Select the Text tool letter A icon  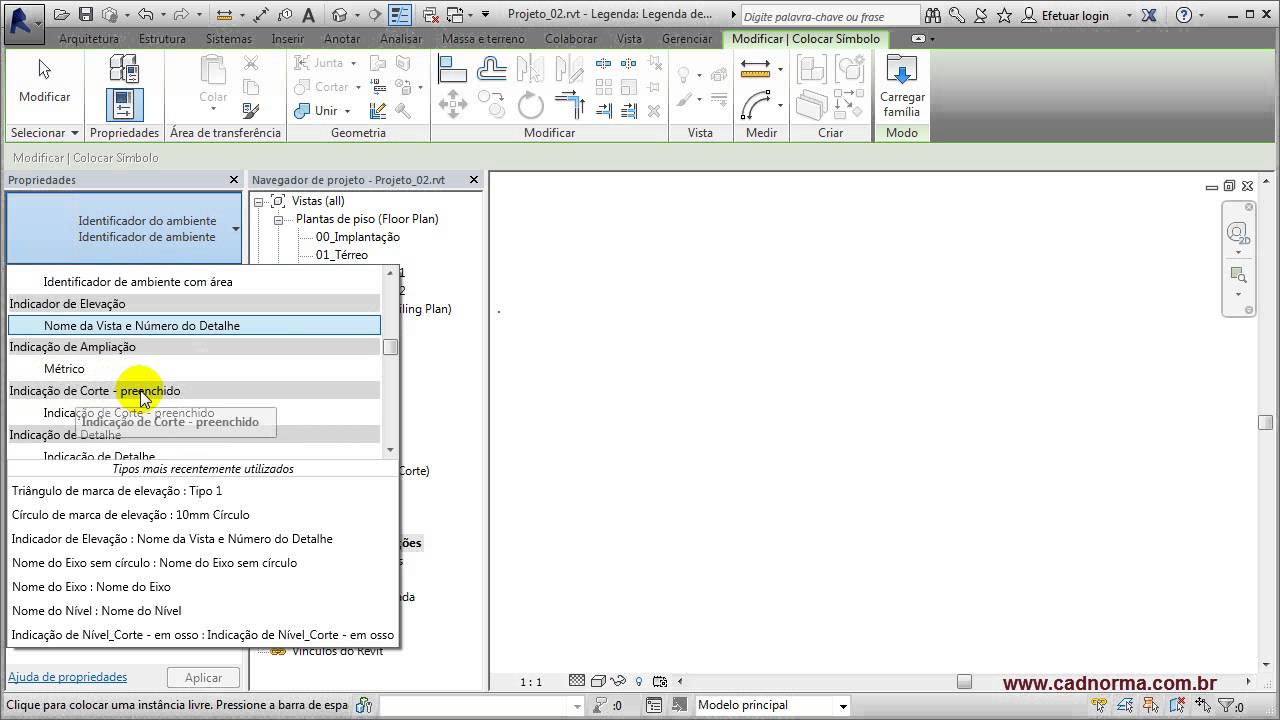click(x=309, y=15)
